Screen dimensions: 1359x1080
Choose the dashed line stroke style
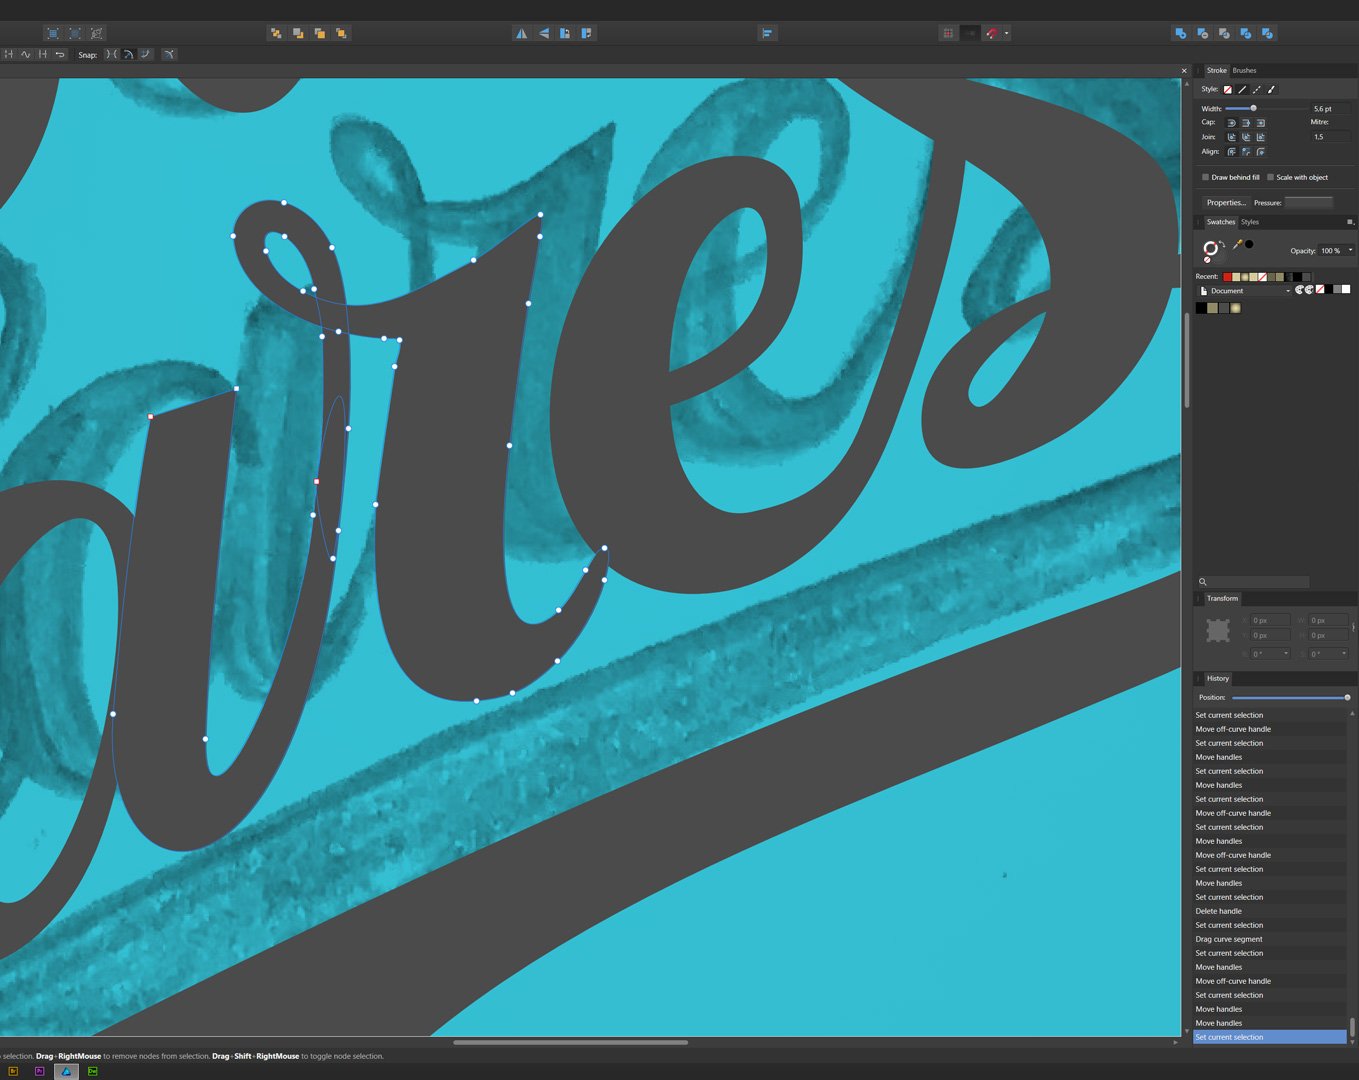point(1257,89)
